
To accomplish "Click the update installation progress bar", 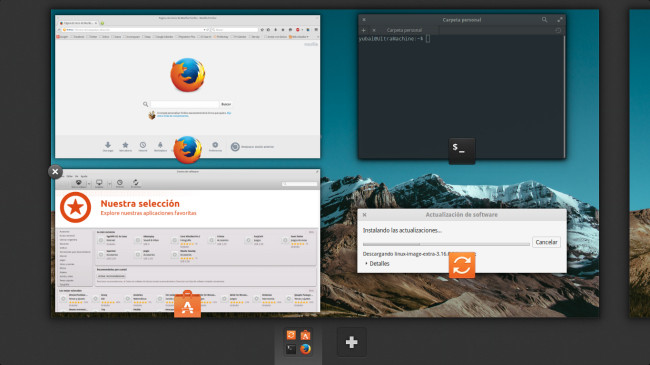I will click(446, 244).
